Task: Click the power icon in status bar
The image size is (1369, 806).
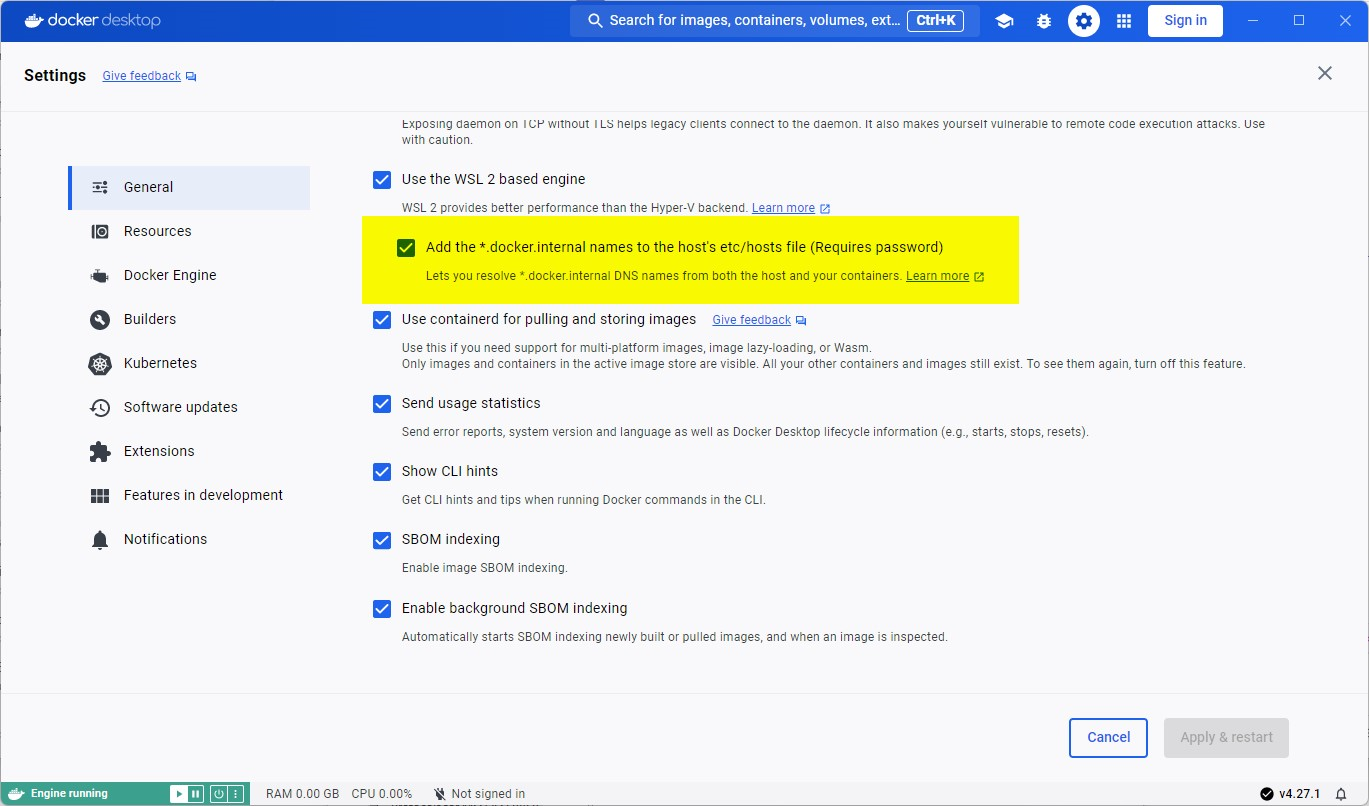Action: pos(218,794)
